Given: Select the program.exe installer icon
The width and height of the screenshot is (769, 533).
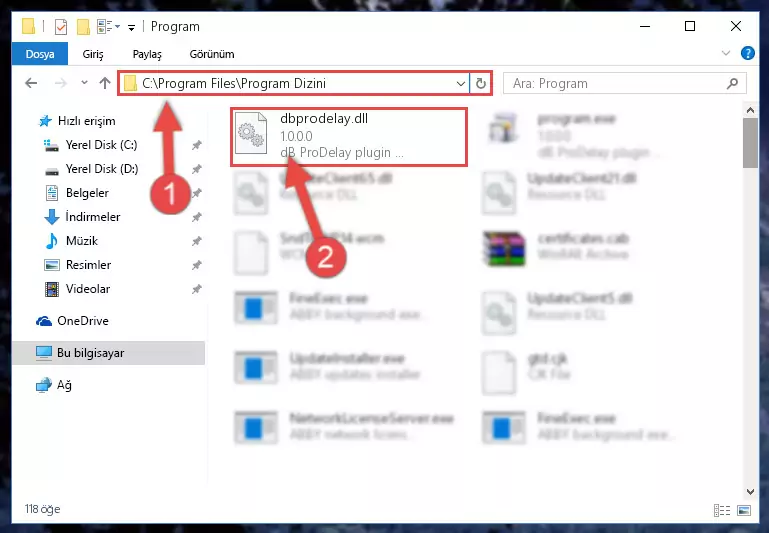Looking at the screenshot, I should [x=503, y=127].
